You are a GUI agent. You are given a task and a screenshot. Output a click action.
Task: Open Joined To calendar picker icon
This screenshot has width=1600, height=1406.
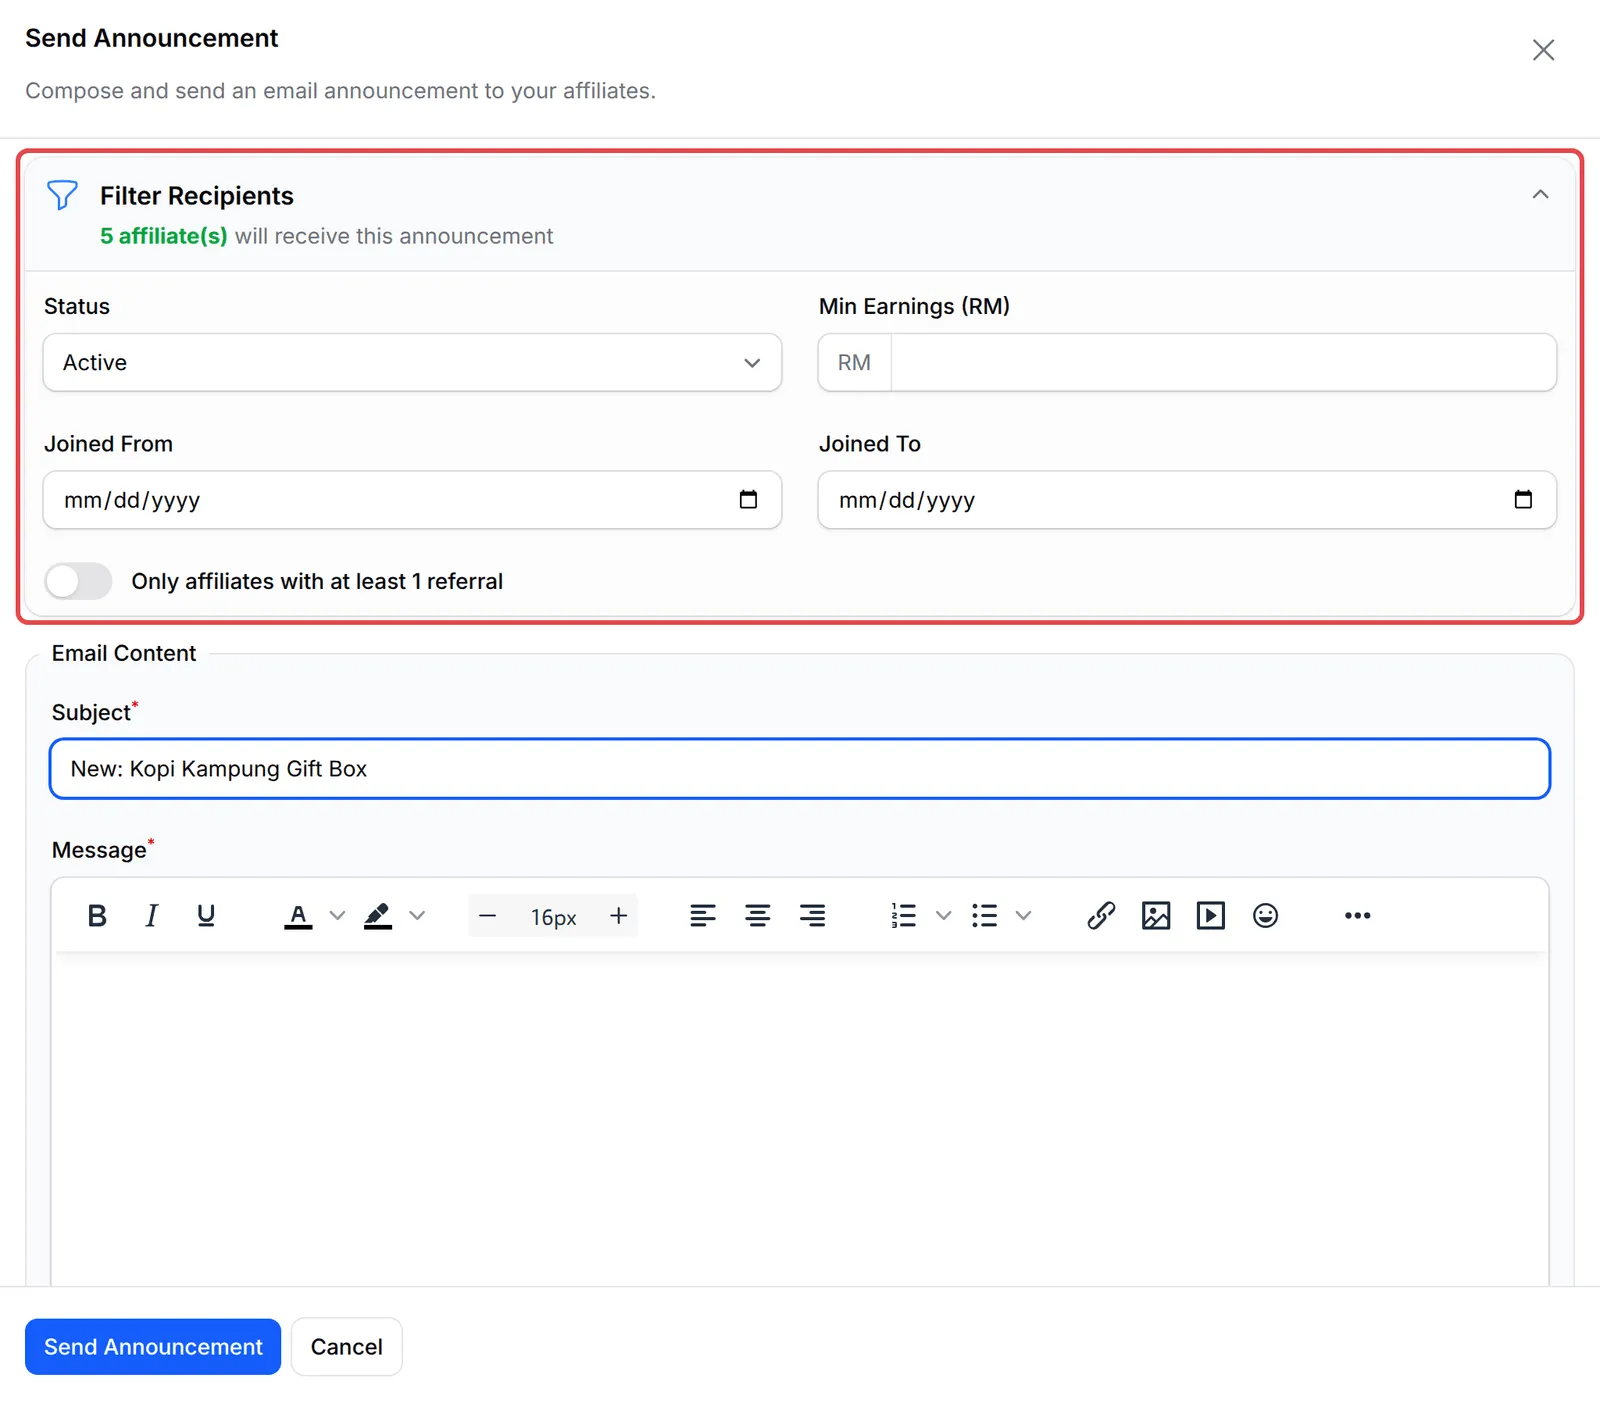coord(1523,499)
